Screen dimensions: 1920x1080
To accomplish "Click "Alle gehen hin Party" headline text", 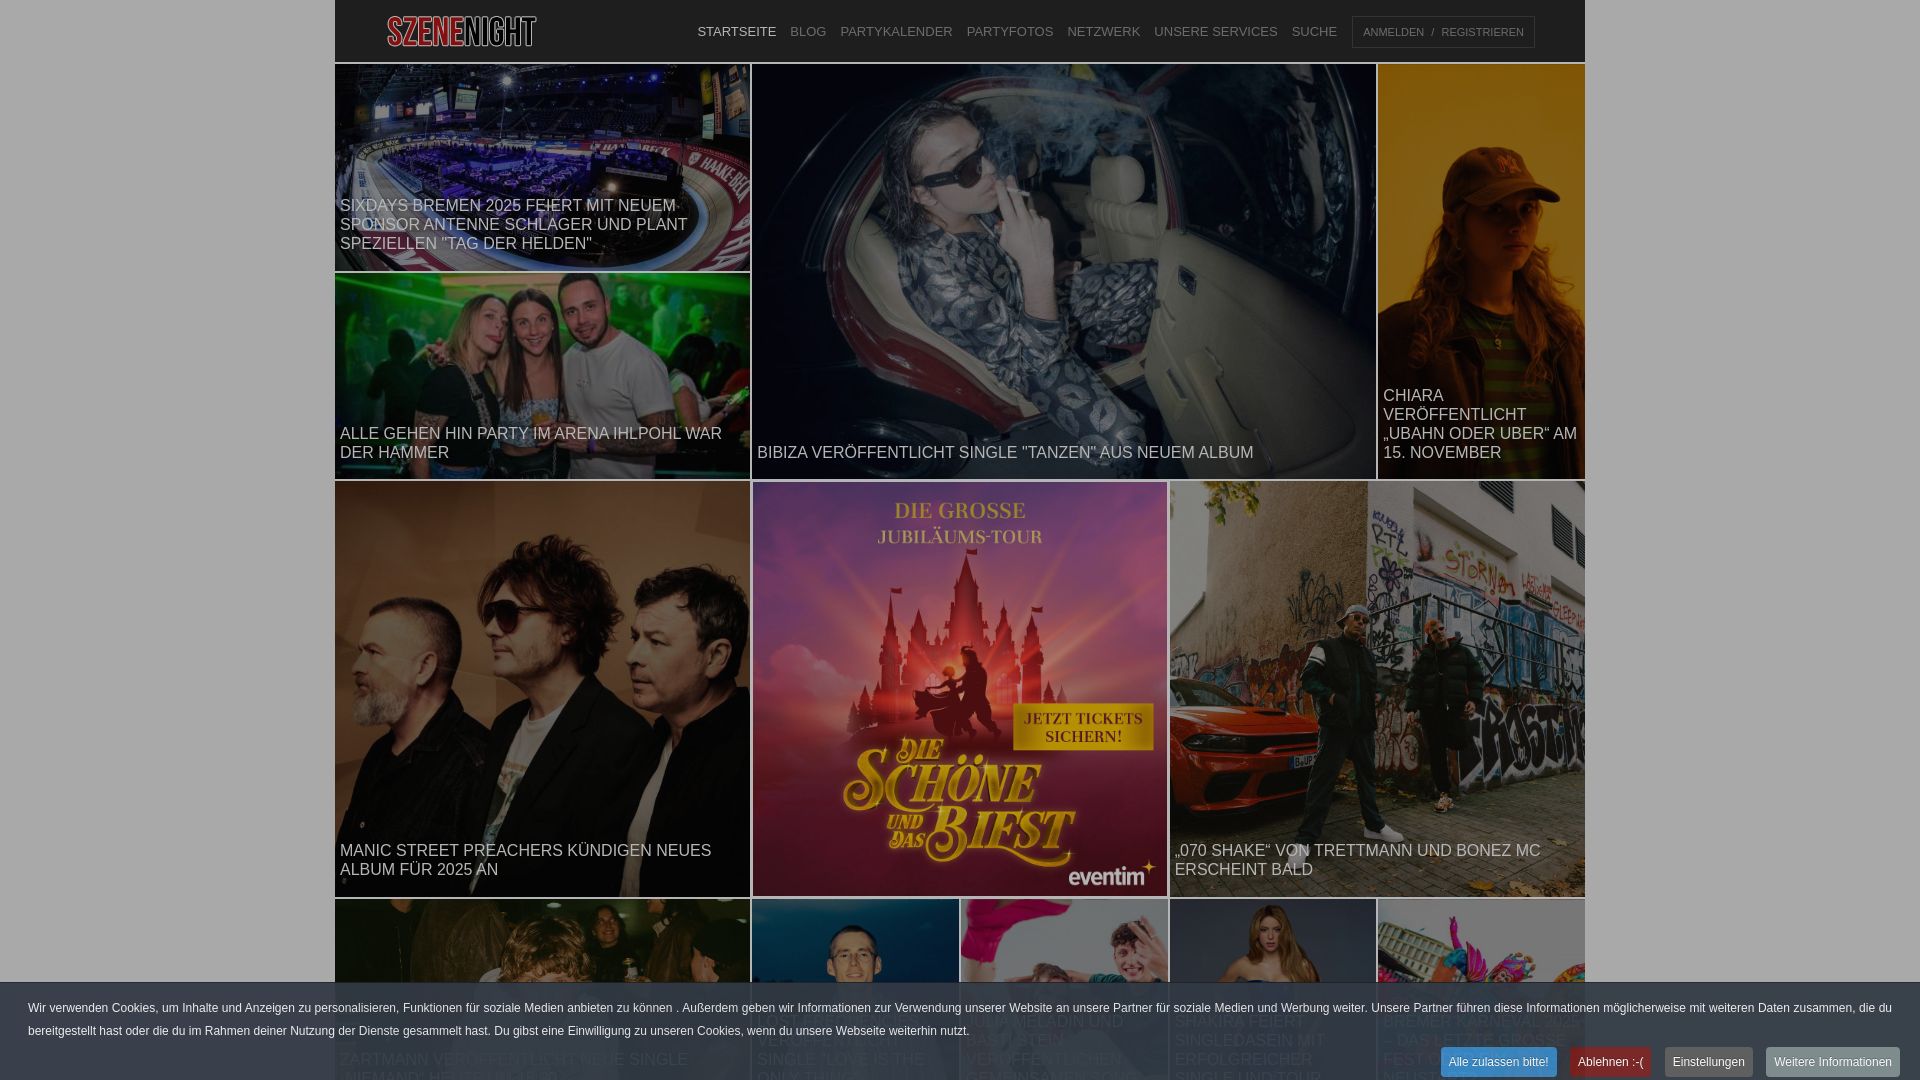I will [x=531, y=443].
